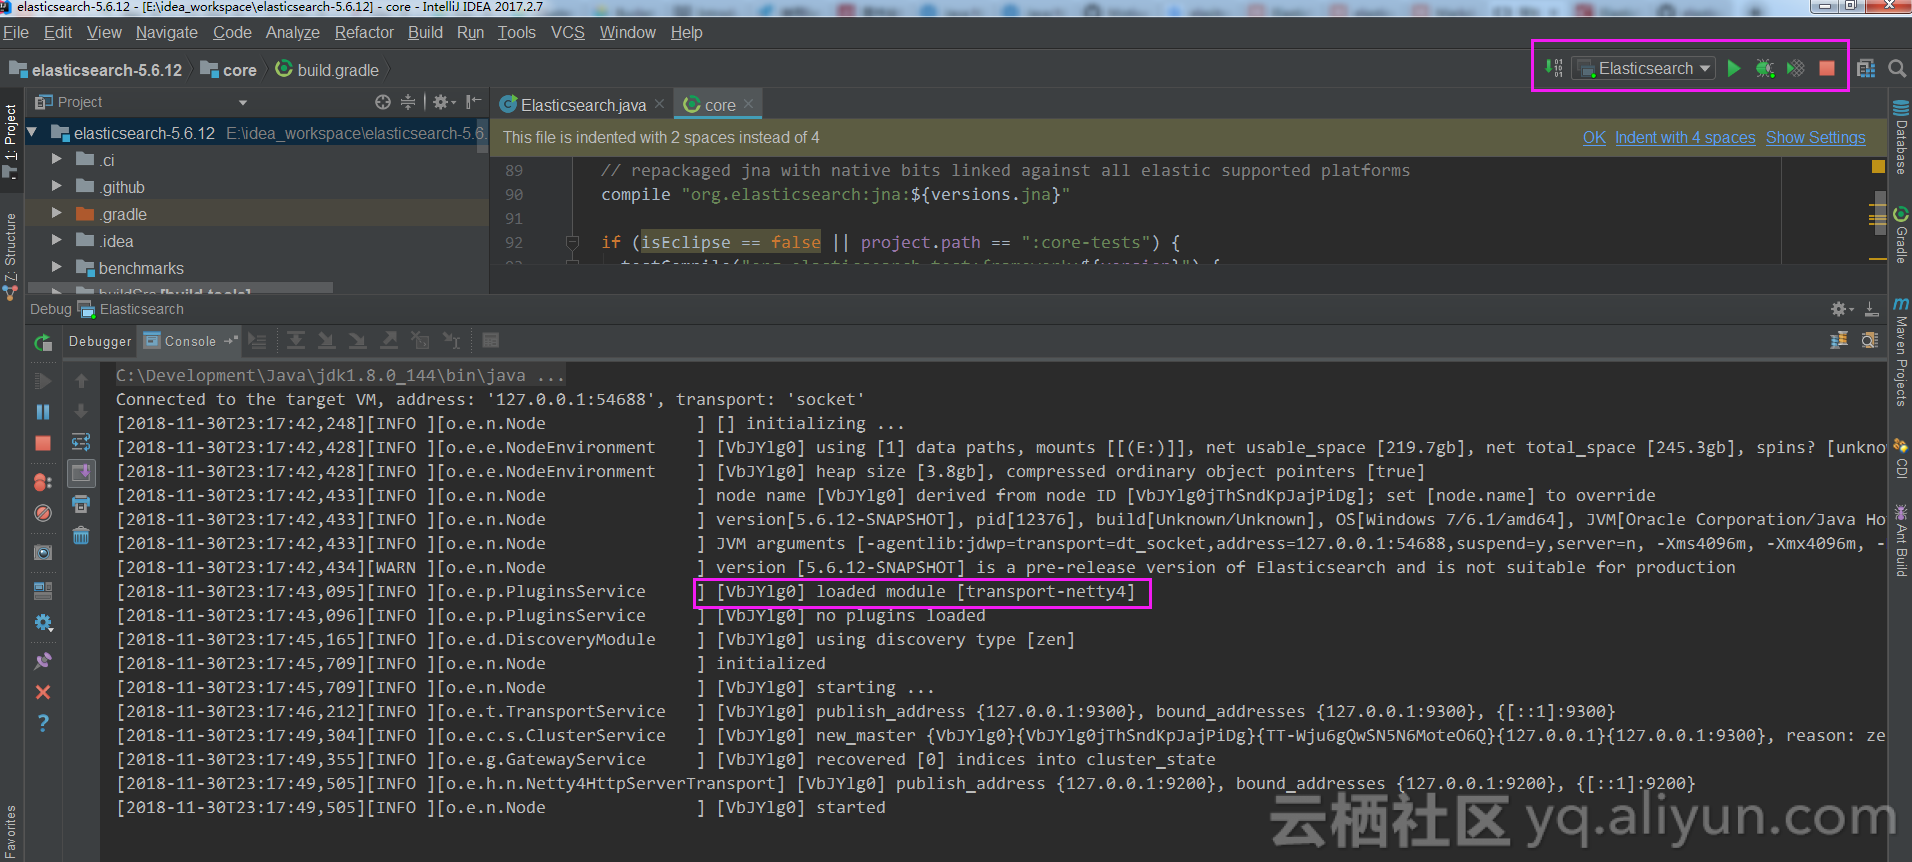Switch to the Debugger tab
This screenshot has height=862, width=1912.
click(x=100, y=341)
